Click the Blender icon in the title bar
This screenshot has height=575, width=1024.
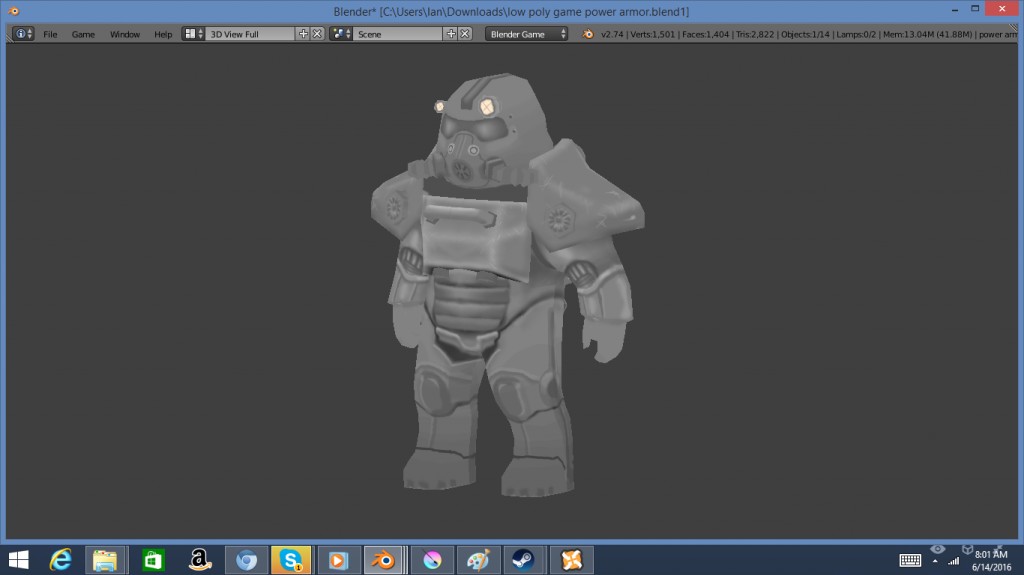point(13,11)
